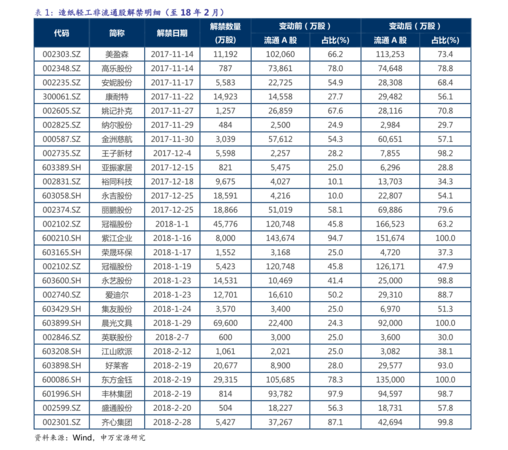The height and width of the screenshot is (450, 508).
Task: Click post-change shares value 166,523
Action: [390, 224]
